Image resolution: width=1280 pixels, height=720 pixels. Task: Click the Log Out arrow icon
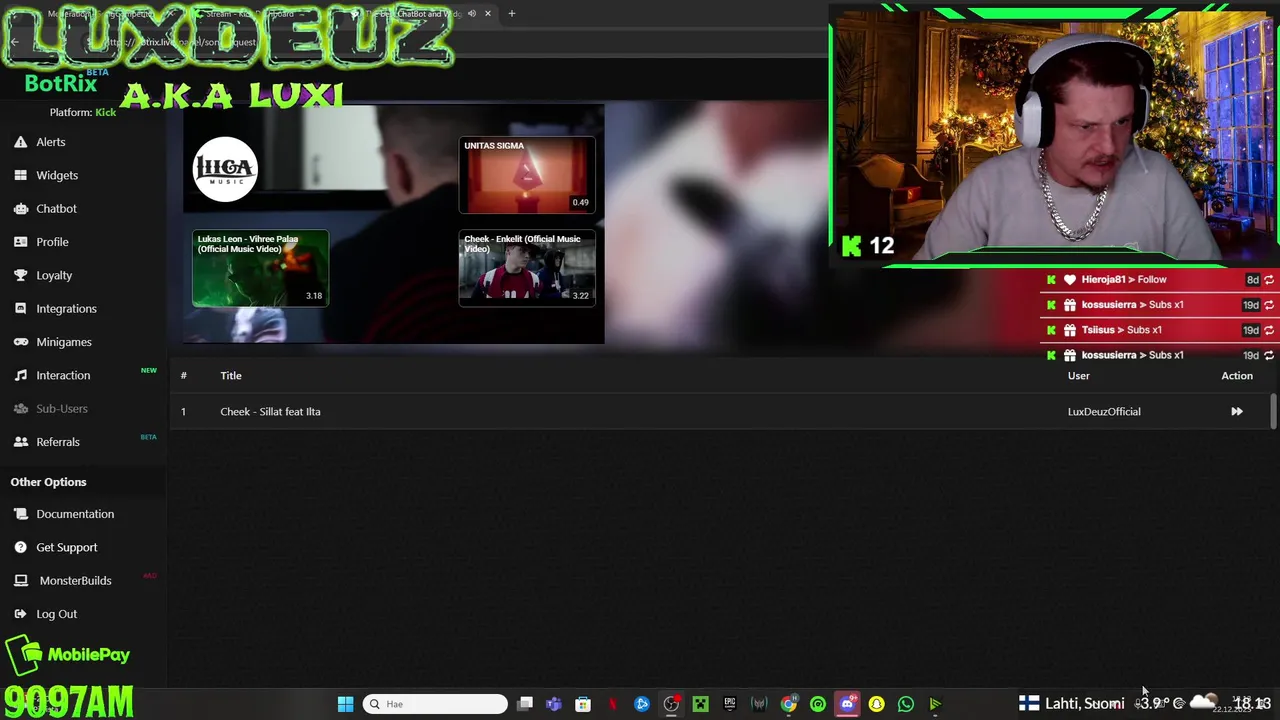pyautogui.click(x=20, y=614)
